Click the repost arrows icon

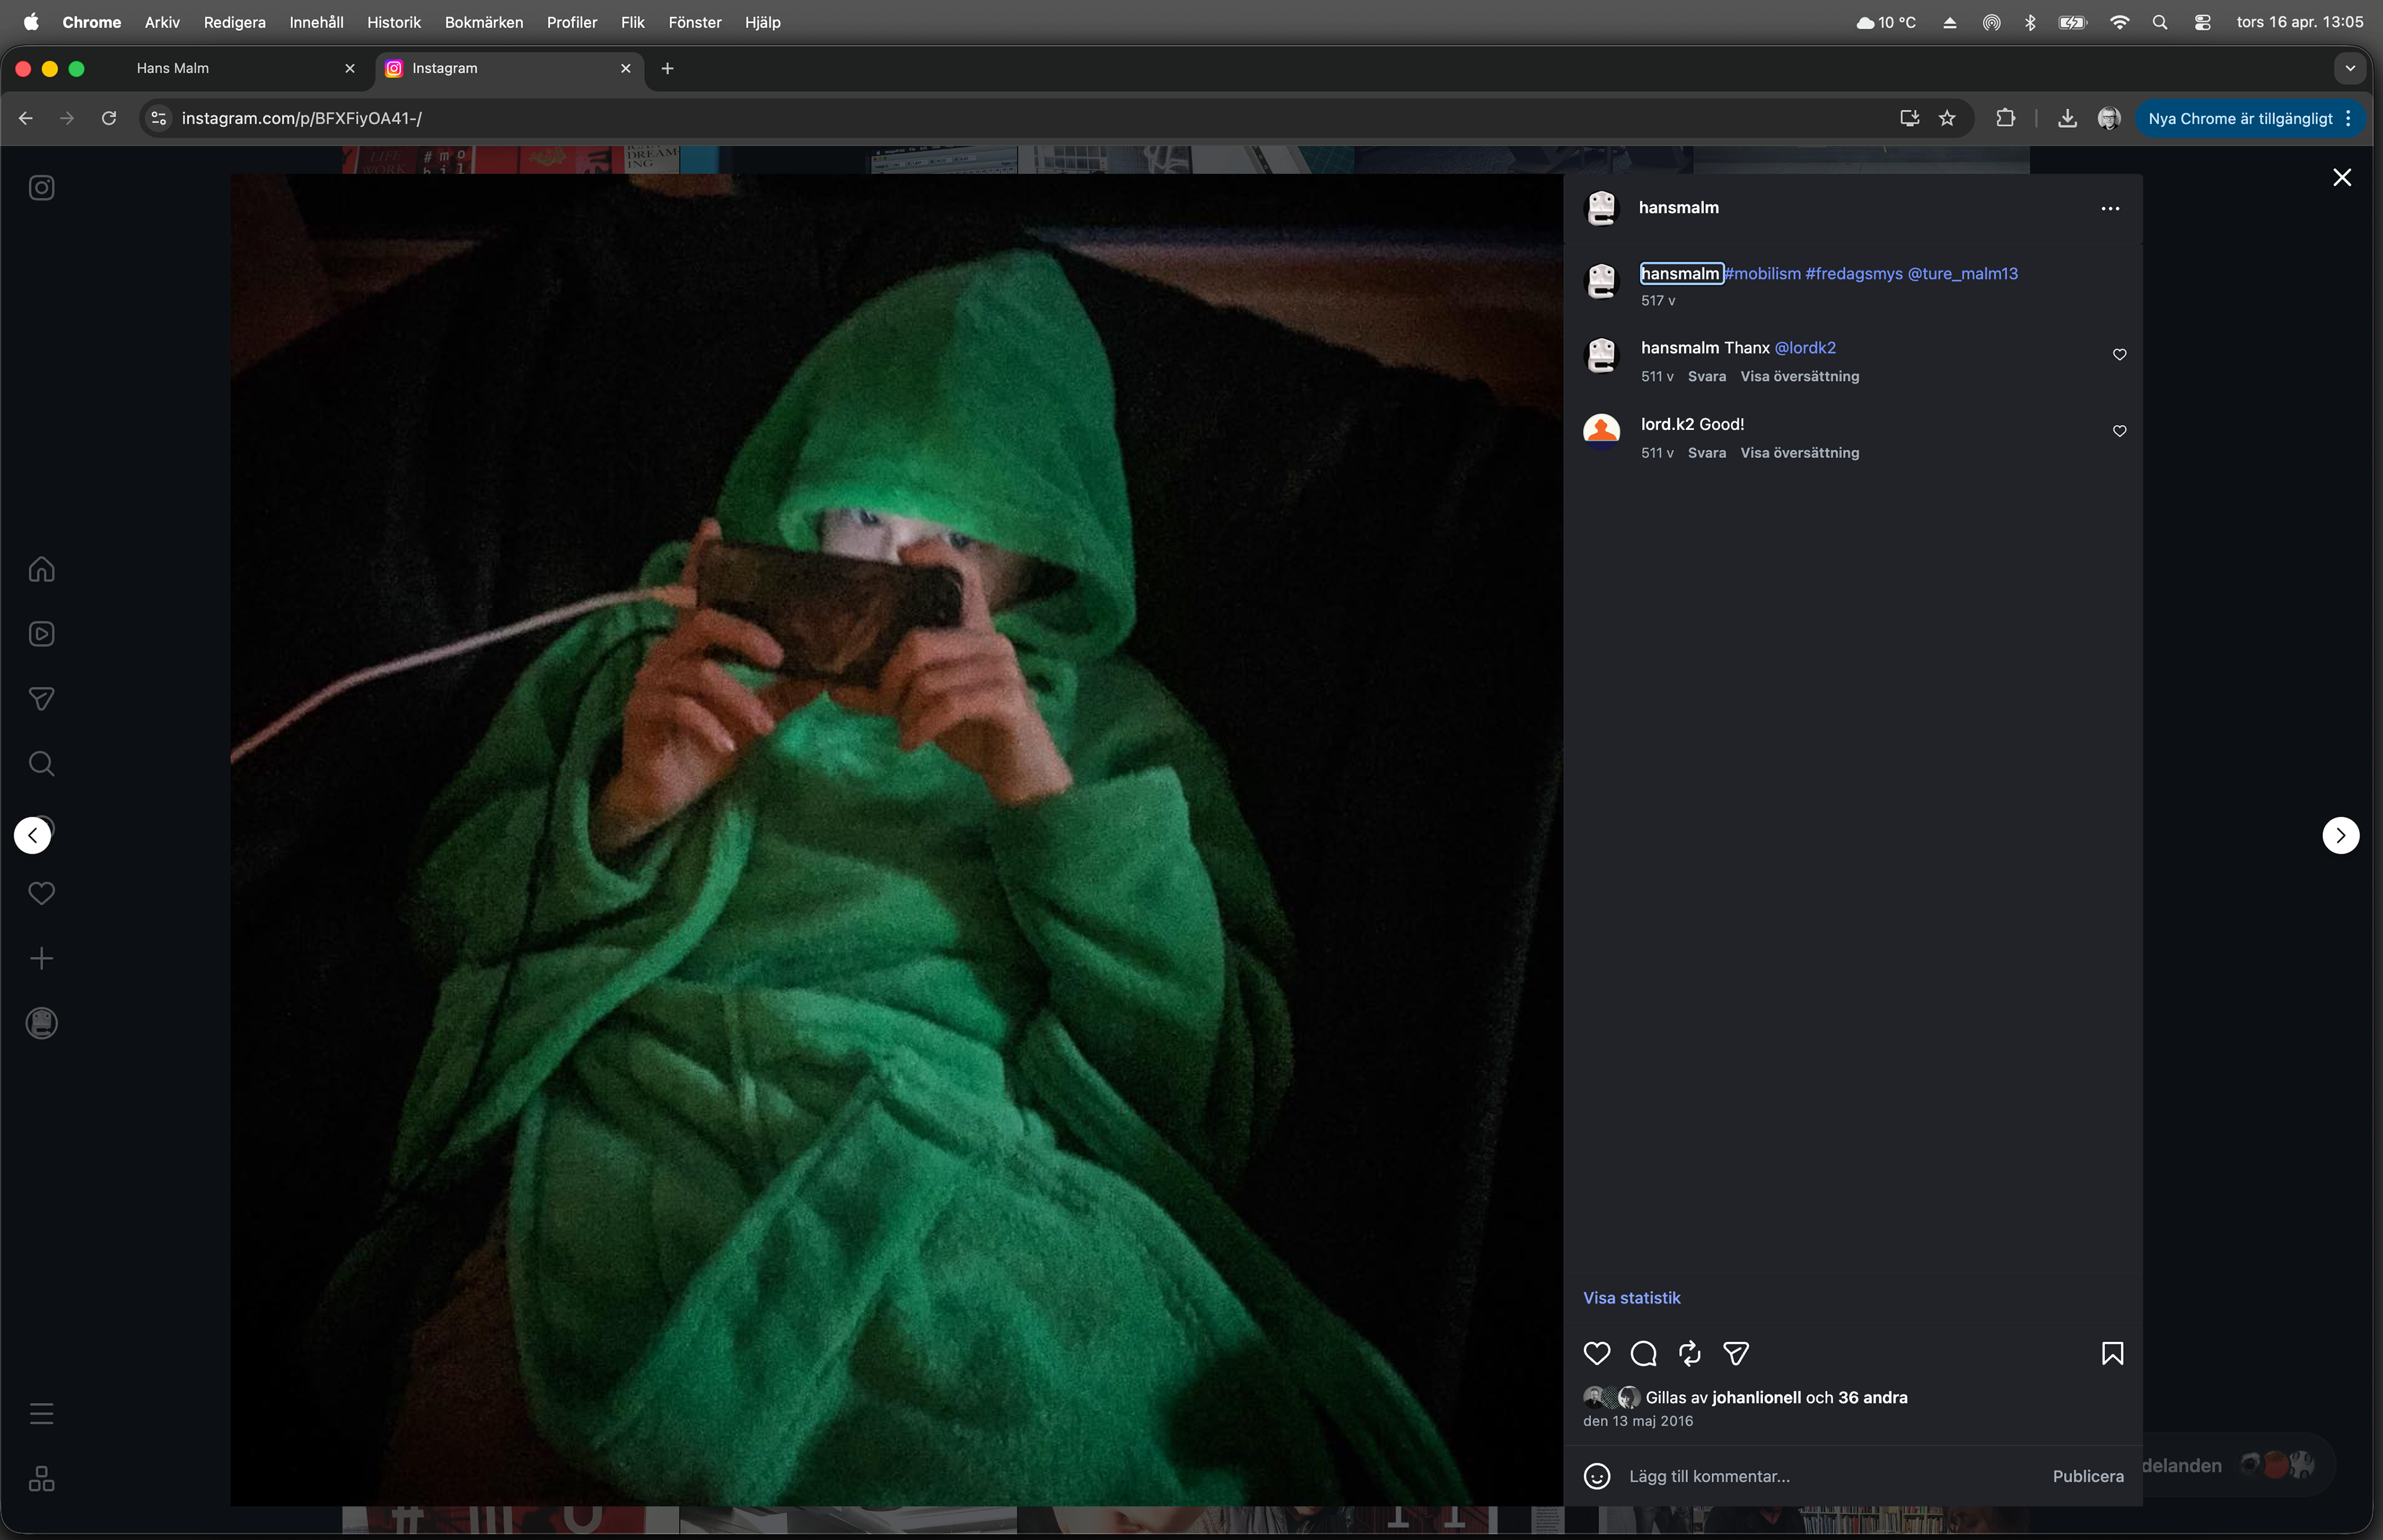click(x=1689, y=1353)
